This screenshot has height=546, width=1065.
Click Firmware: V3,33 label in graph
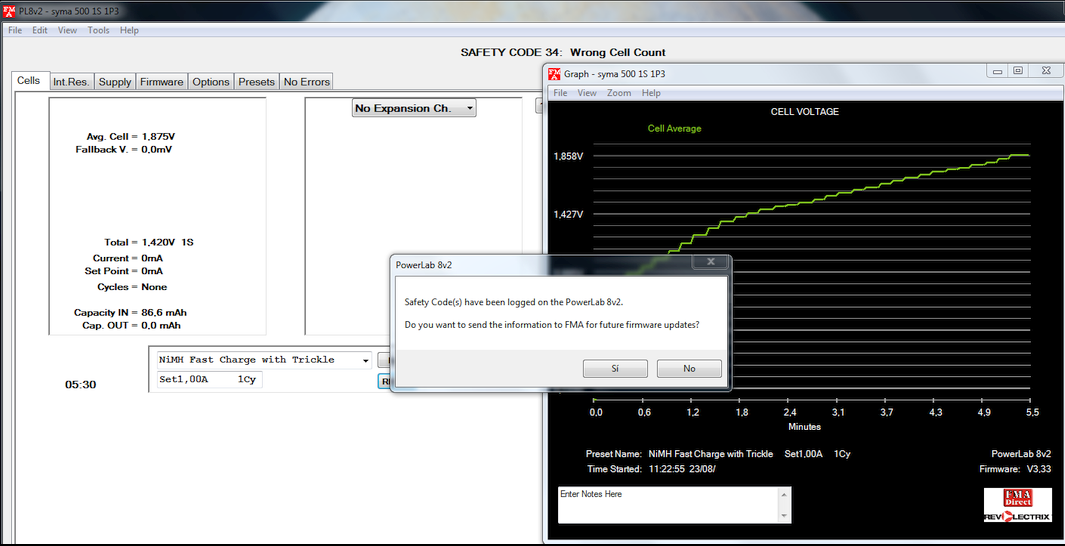point(1015,469)
